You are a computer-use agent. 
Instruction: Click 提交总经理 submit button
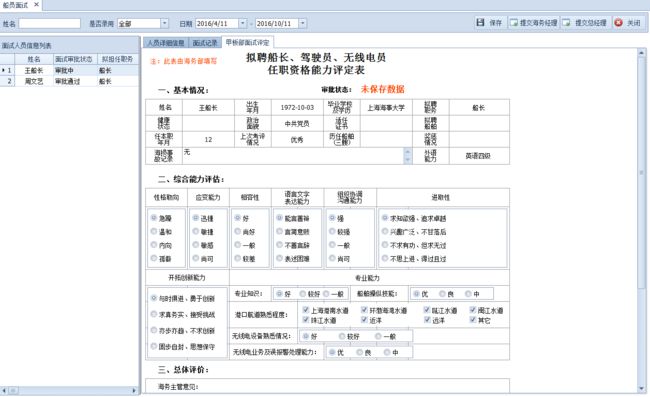tap(585, 23)
